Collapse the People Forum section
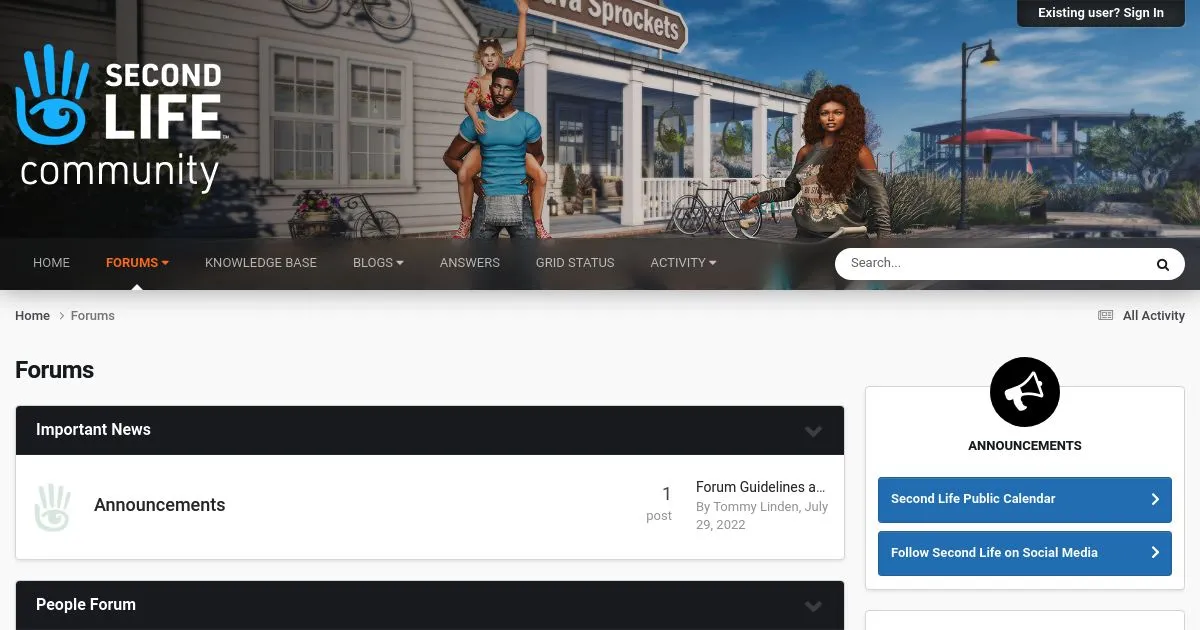The height and width of the screenshot is (630, 1200). (x=813, y=606)
